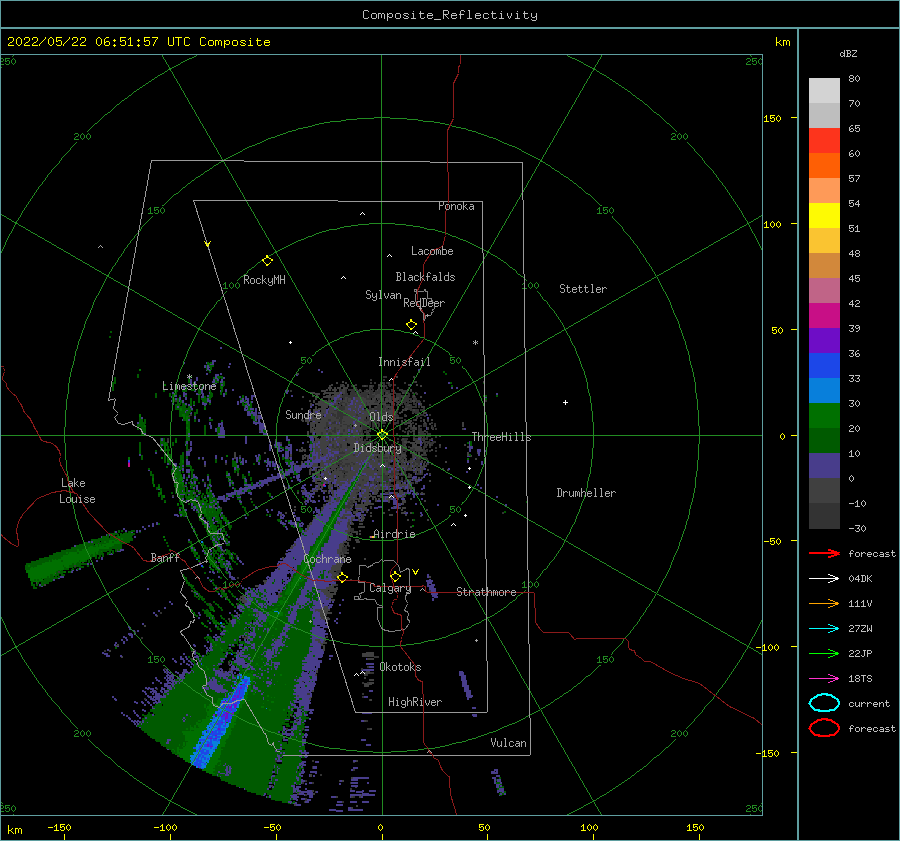Select the light blue 33-30 dBZ swatch
Viewport: 900px width, 841px height.
[824, 390]
